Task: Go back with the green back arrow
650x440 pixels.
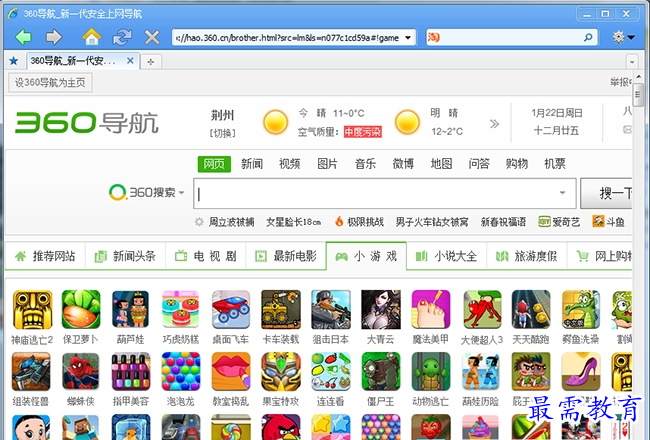Action: coord(23,37)
